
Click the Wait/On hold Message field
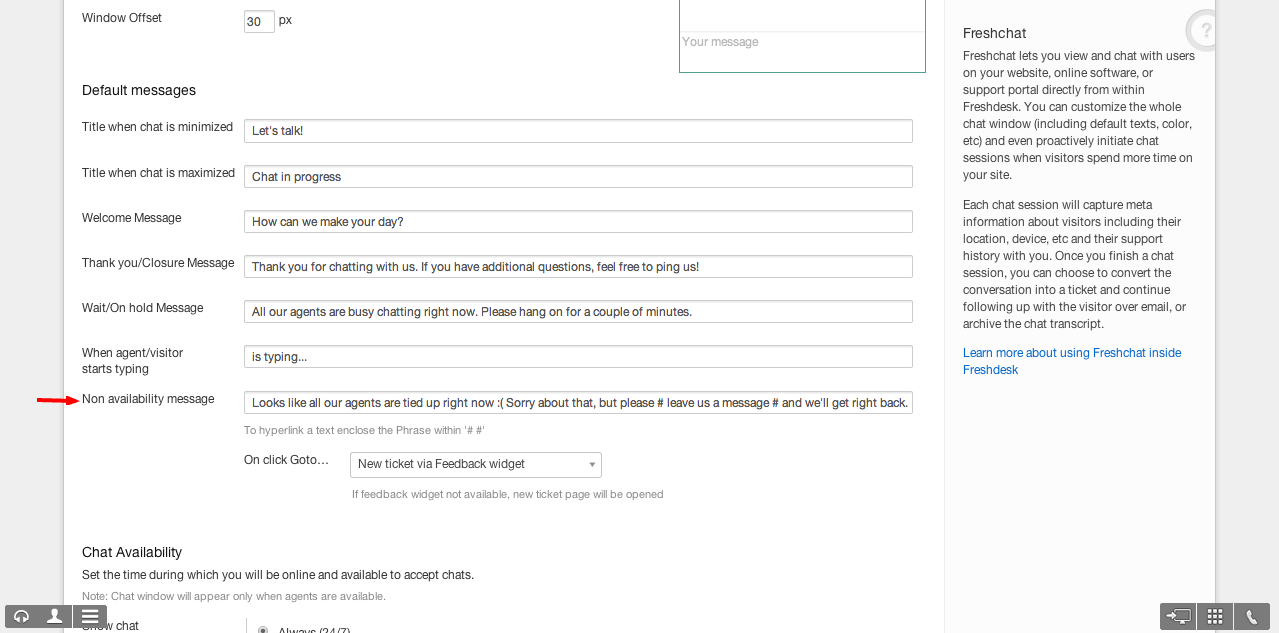(x=578, y=312)
